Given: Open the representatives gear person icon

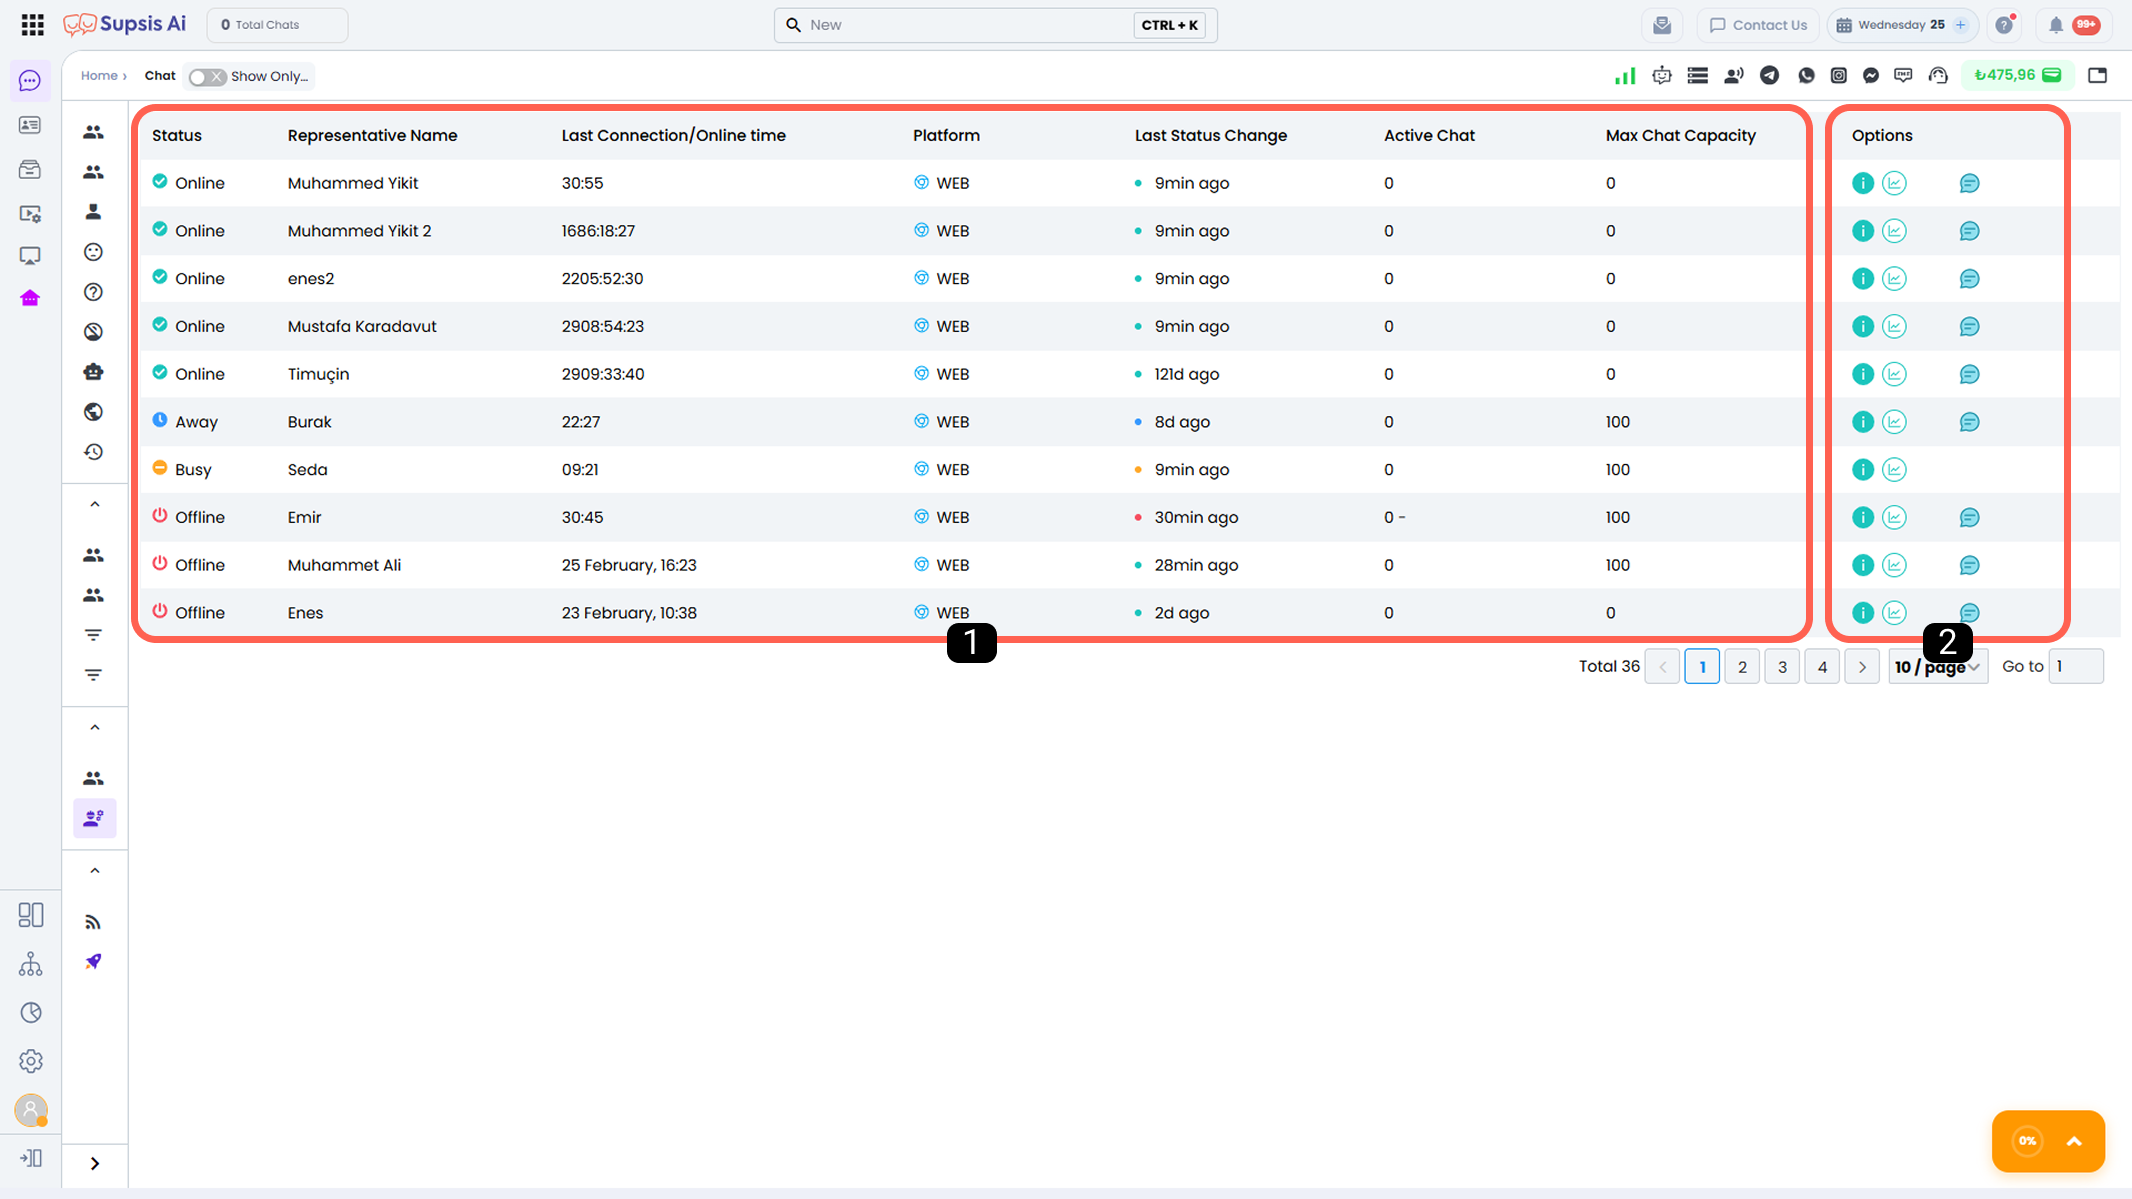Looking at the screenshot, I should click(x=94, y=818).
